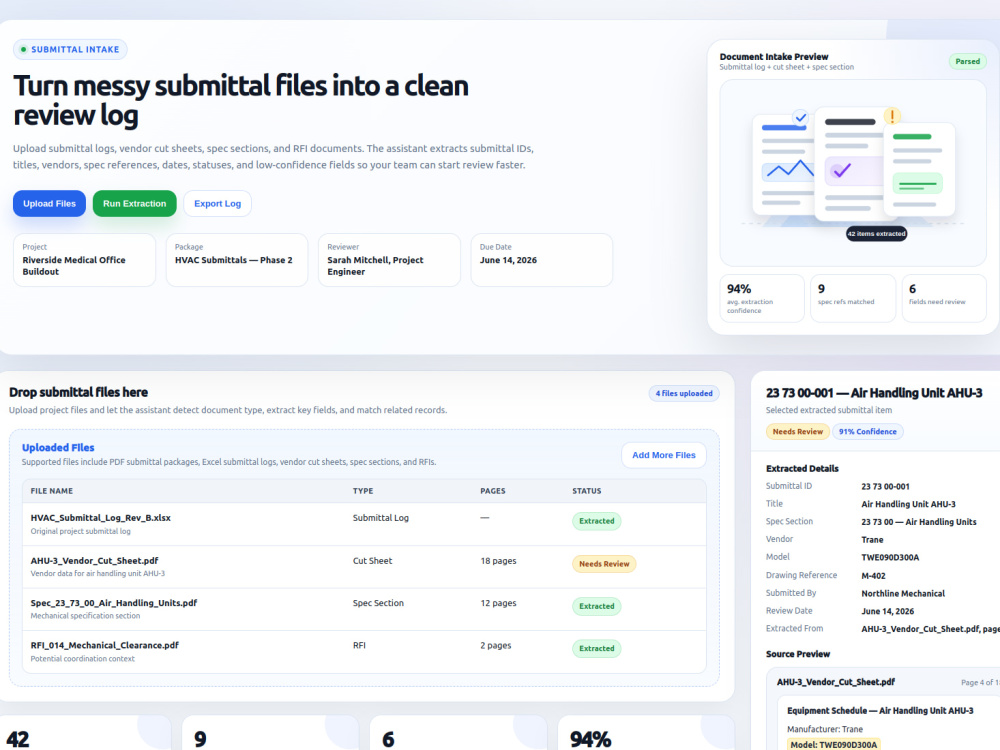Click the 42 items extracted label

point(876,233)
